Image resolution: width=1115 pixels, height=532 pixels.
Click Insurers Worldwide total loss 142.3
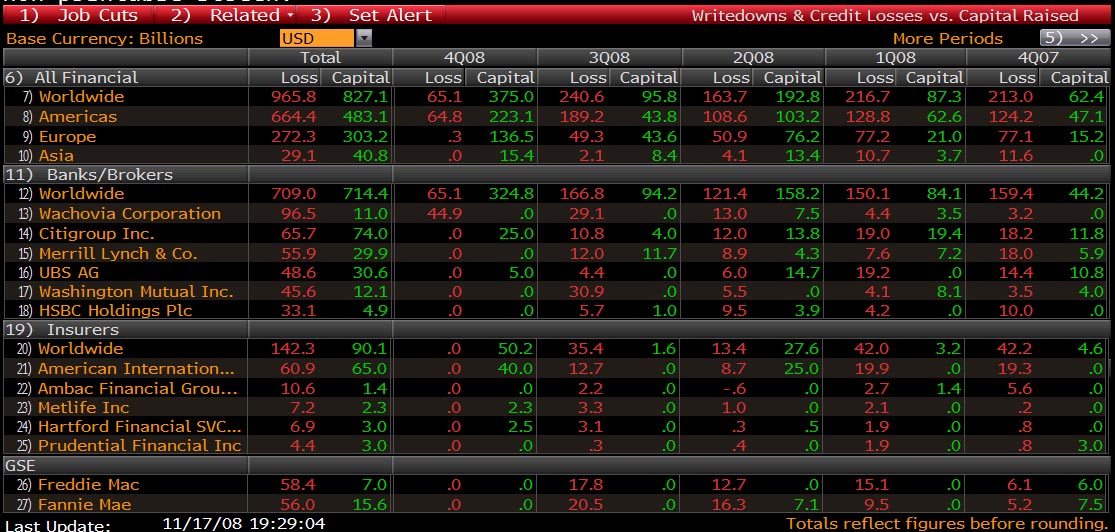pos(294,349)
